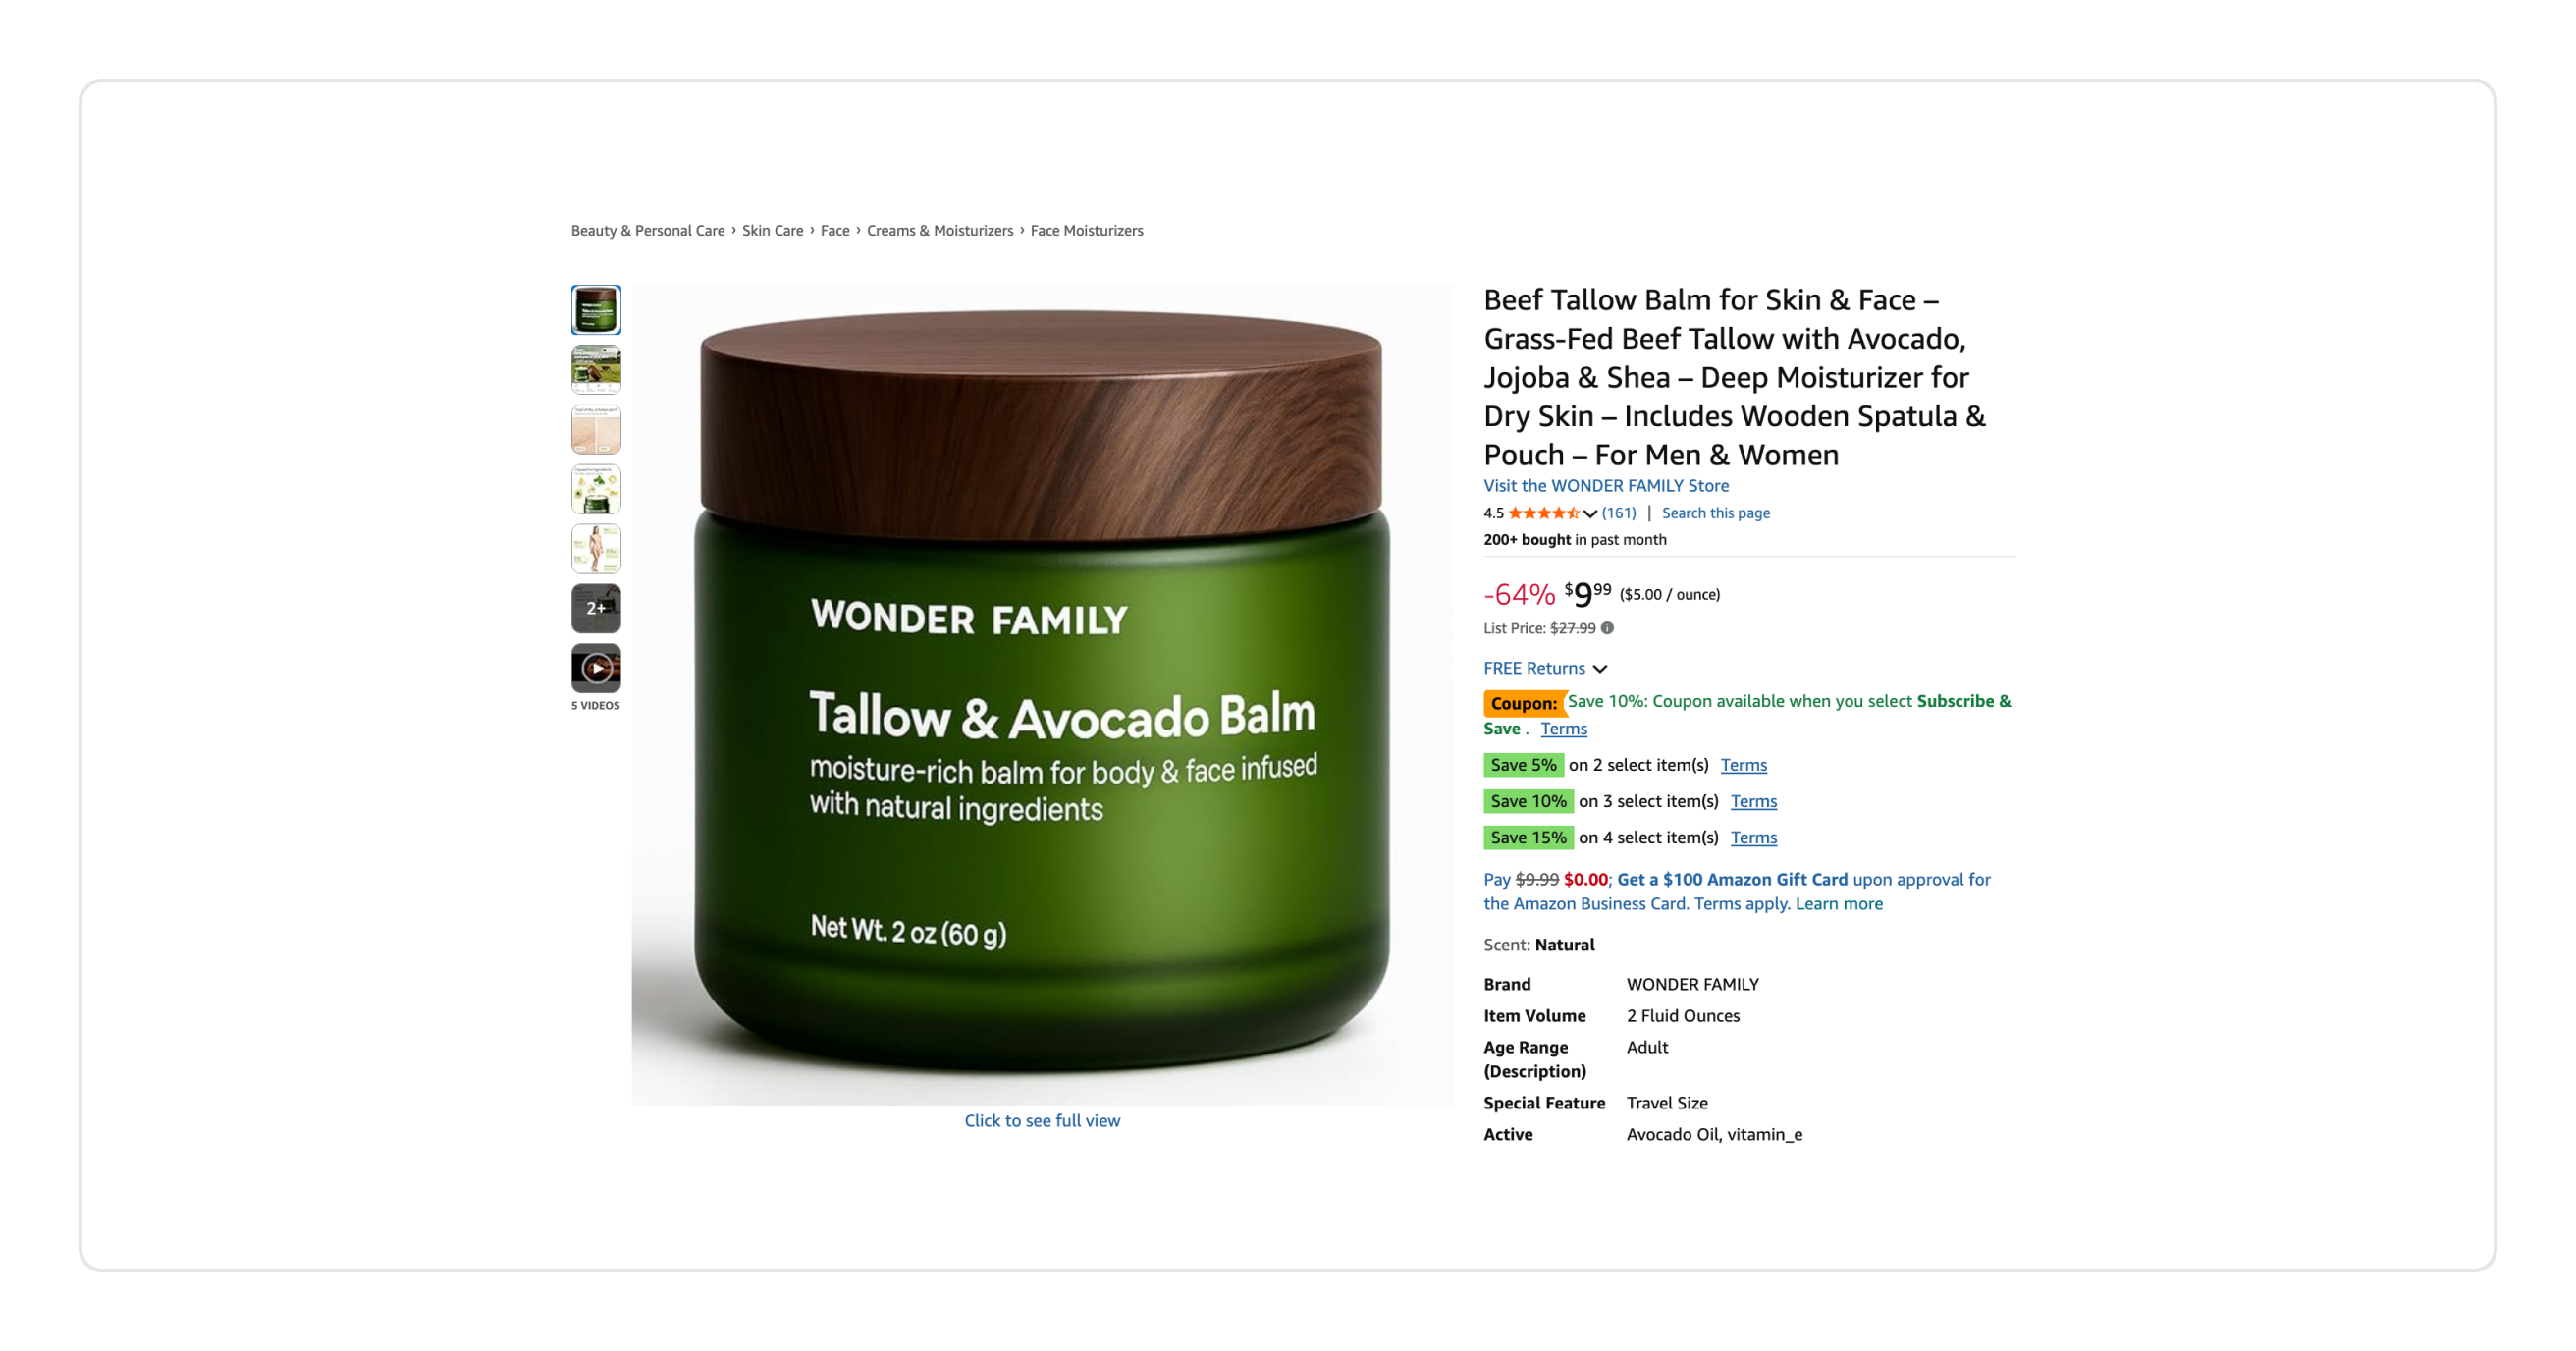2576x1351 pixels.
Task: Click the 4.5 star rating icons
Action: 1544,513
